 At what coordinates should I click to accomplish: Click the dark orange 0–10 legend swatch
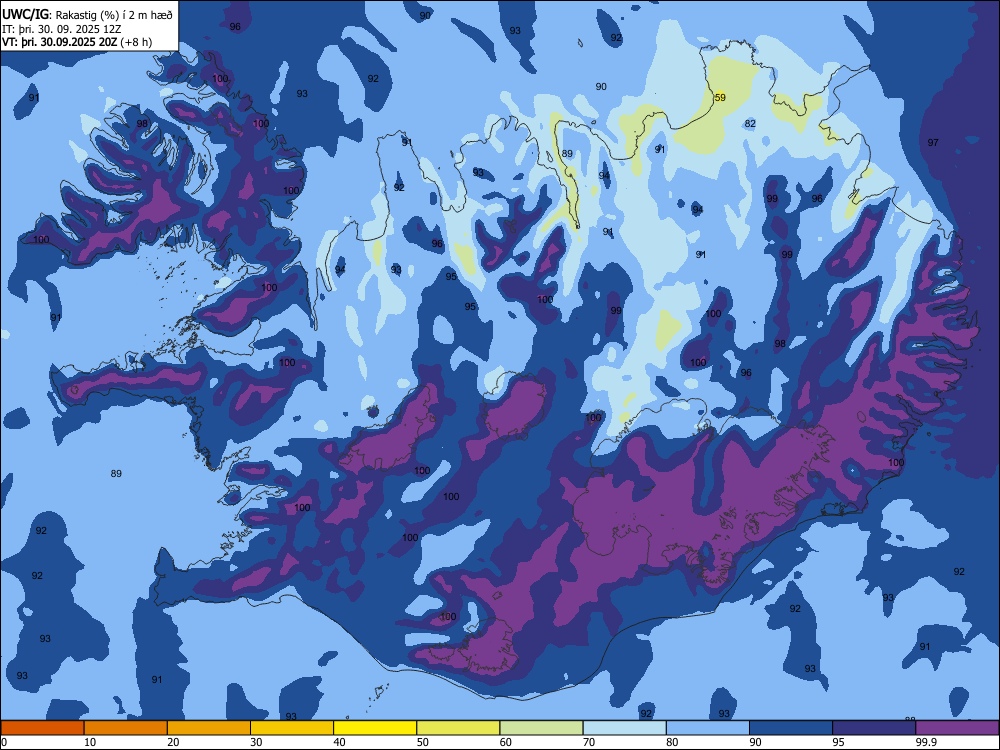(42, 728)
